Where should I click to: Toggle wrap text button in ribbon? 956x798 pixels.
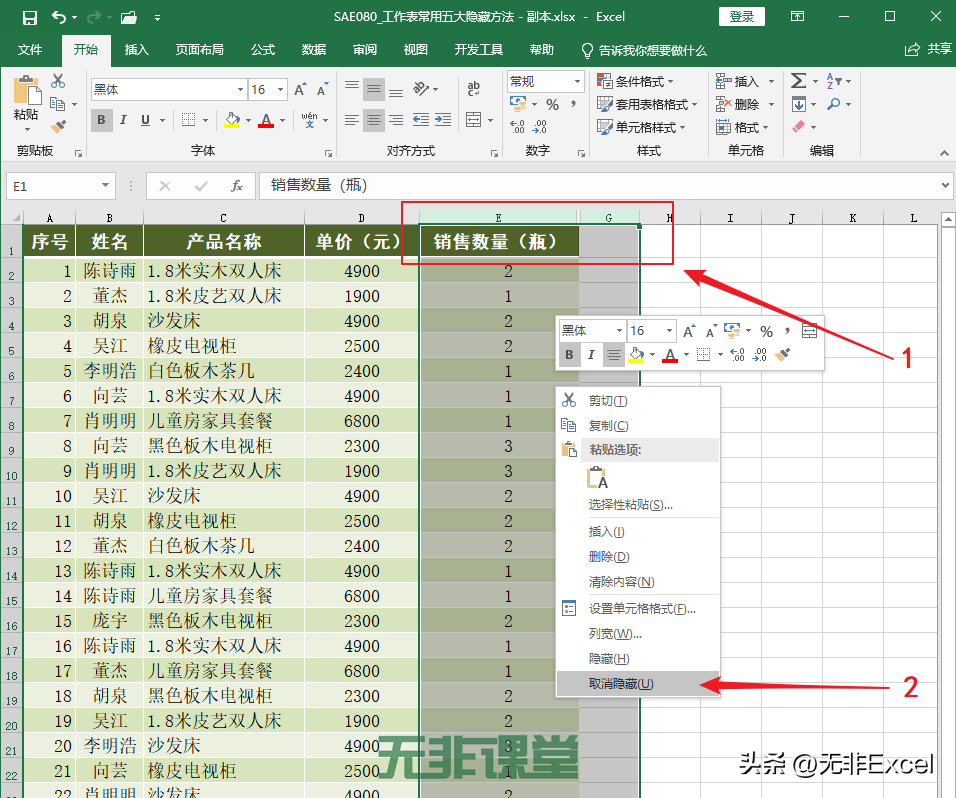coord(474,89)
